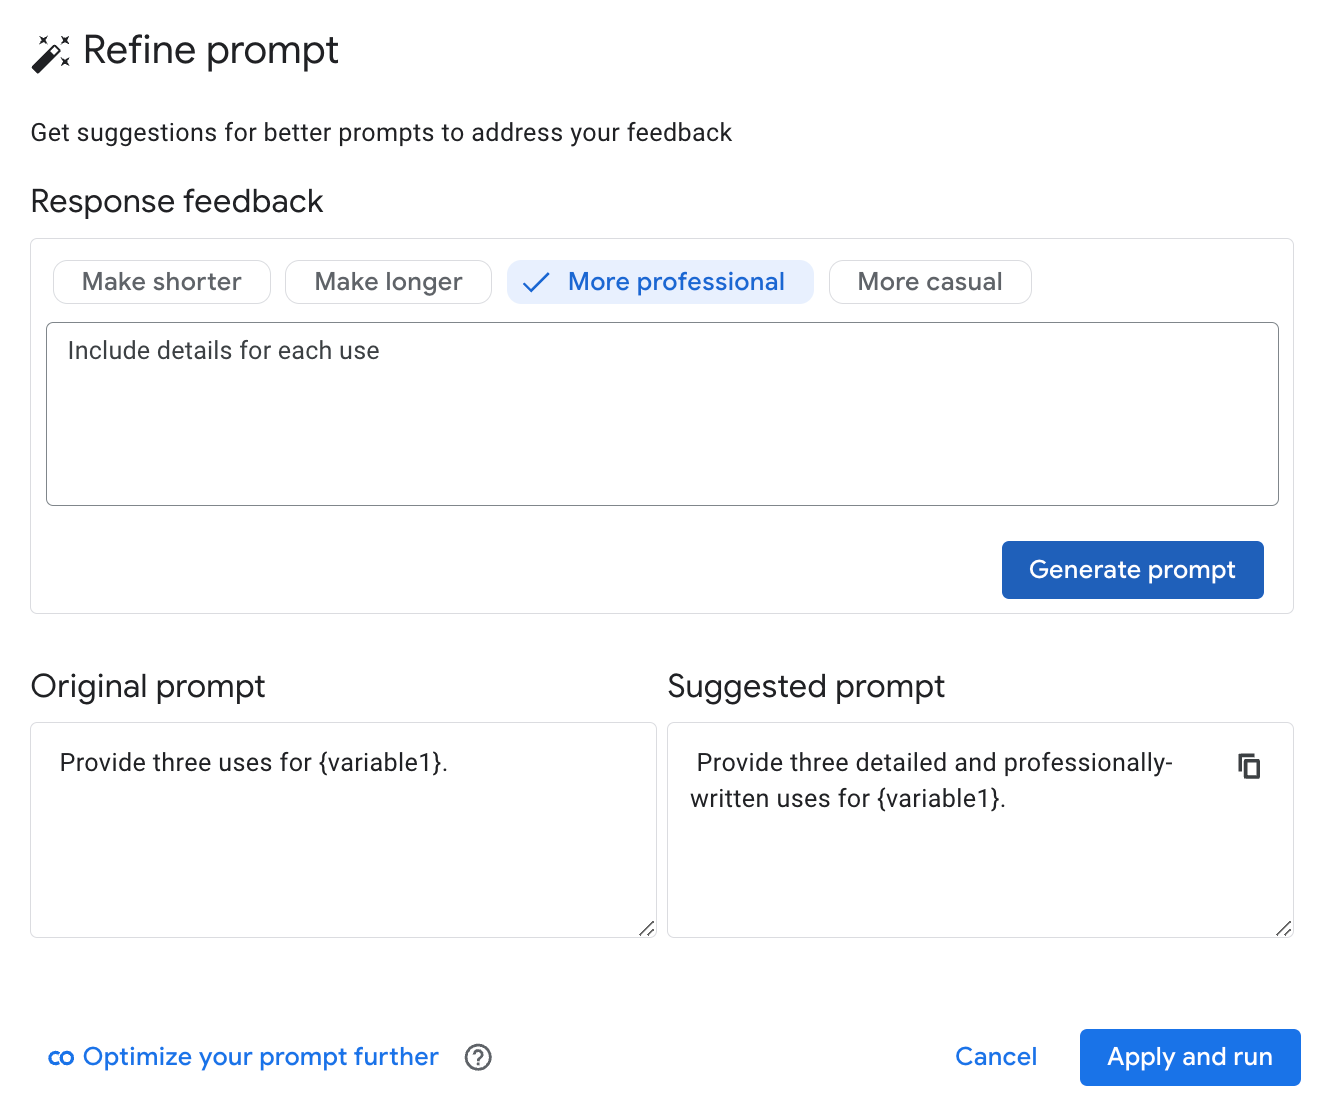Click the magic wand Refine prompt icon
Screen dimensions: 1320x1098
(50, 52)
